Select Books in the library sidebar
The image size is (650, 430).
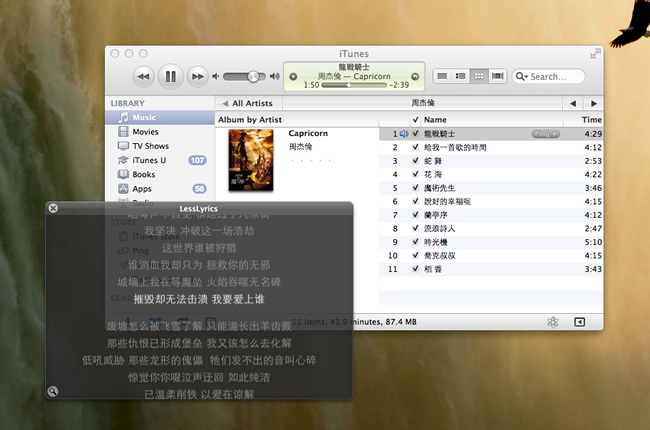coord(160,175)
